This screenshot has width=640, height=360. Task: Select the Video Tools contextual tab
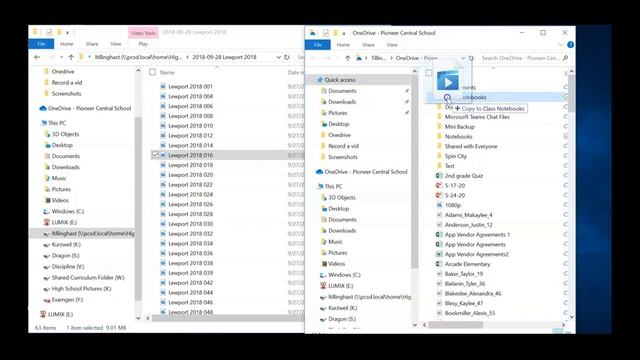[143, 33]
